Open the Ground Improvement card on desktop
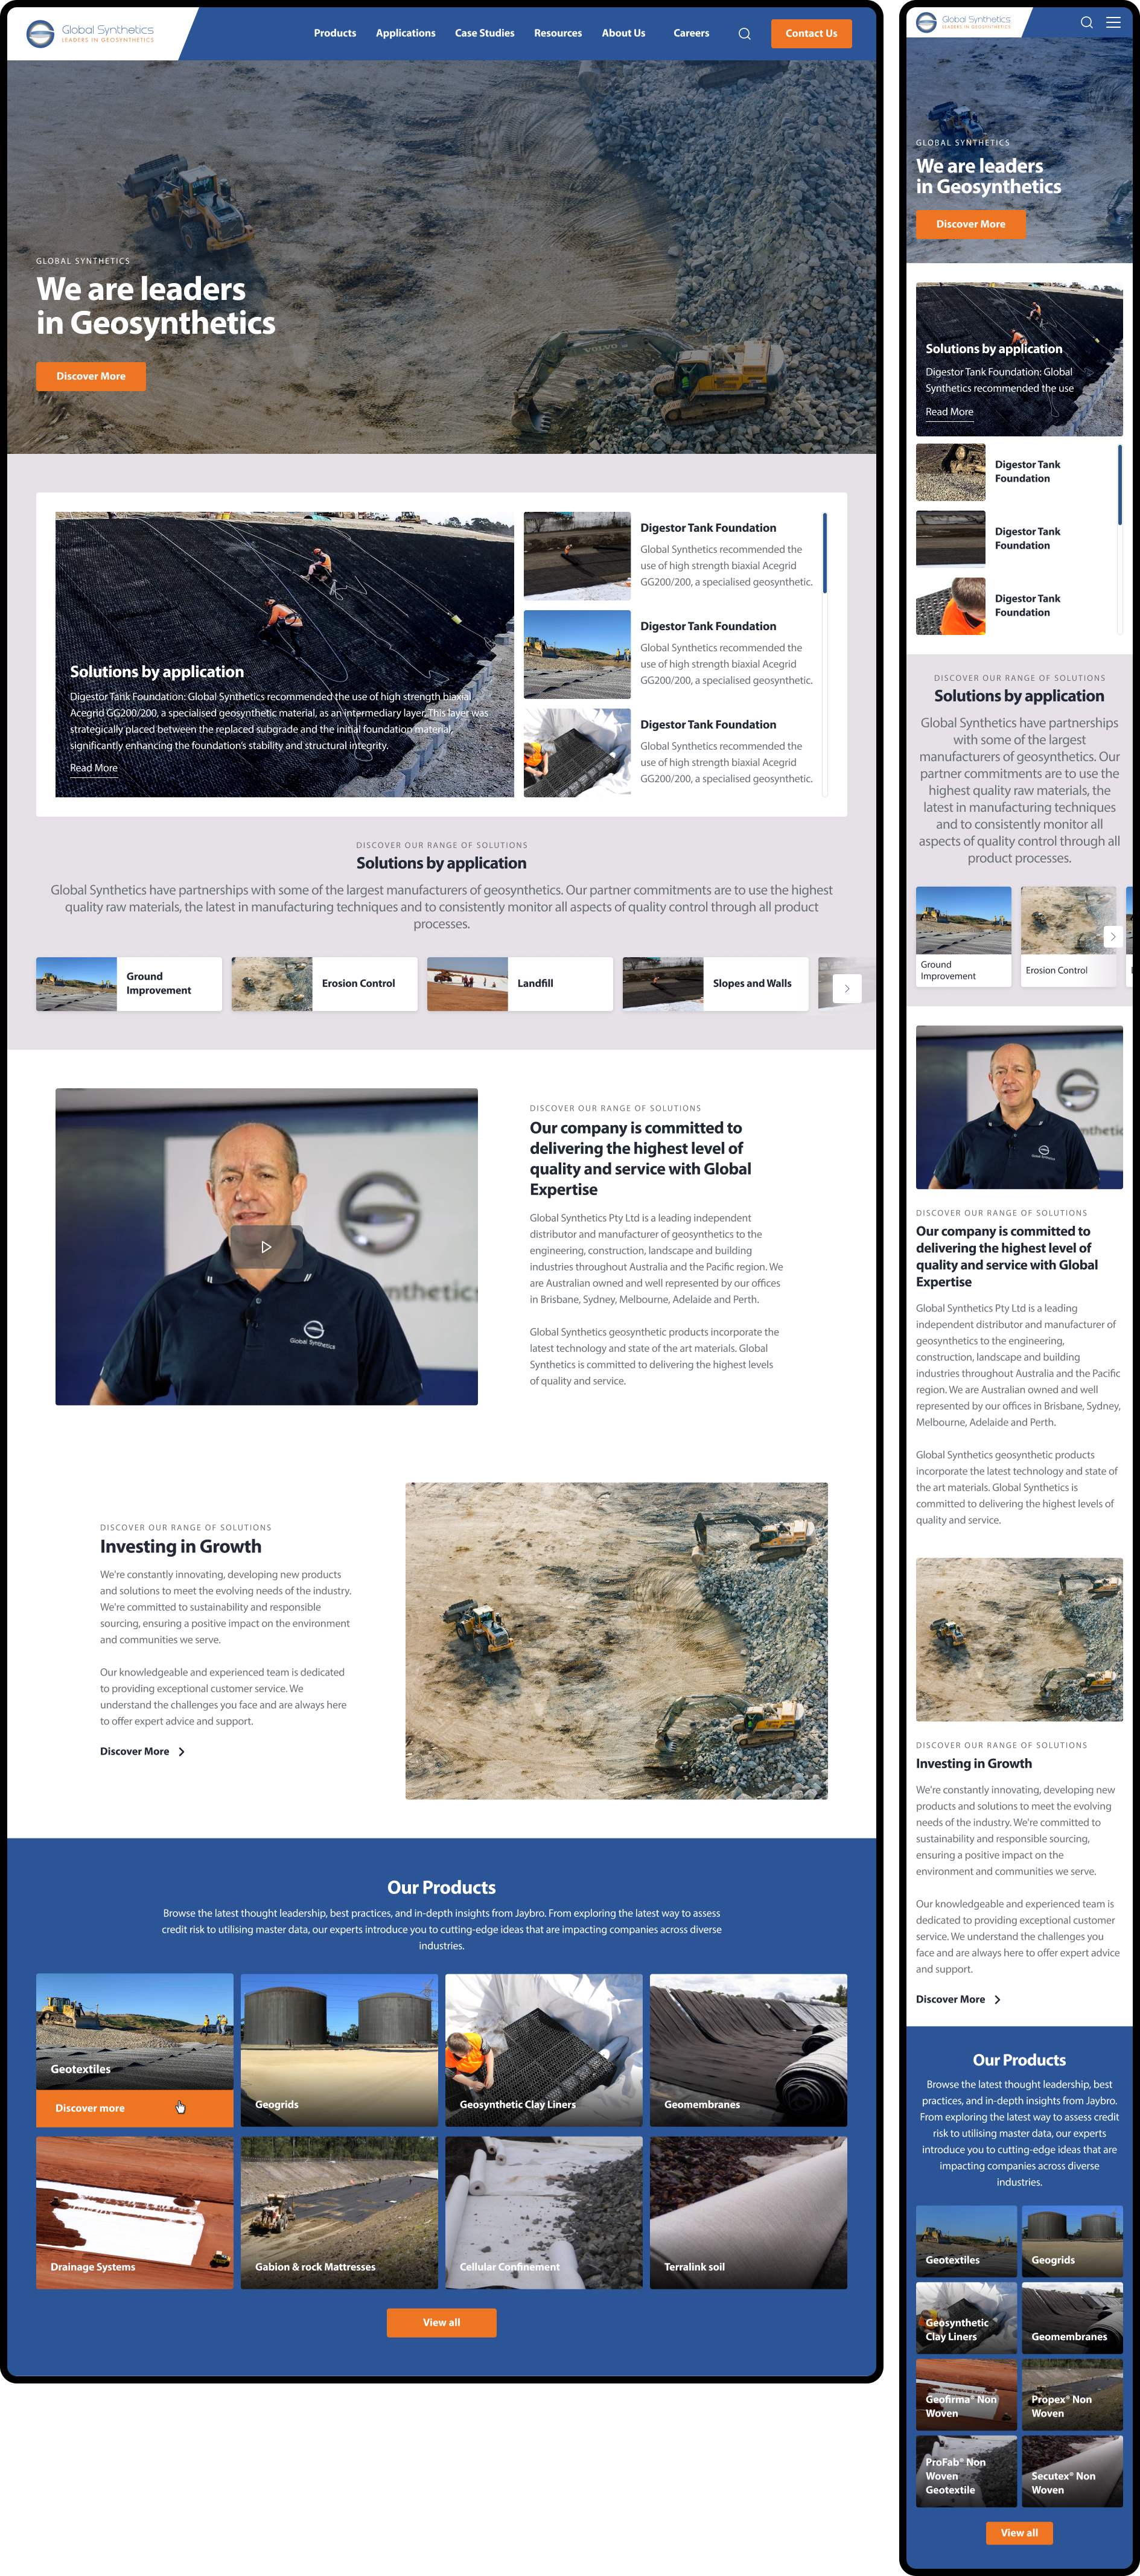This screenshot has height=2576, width=1140. tap(129, 983)
